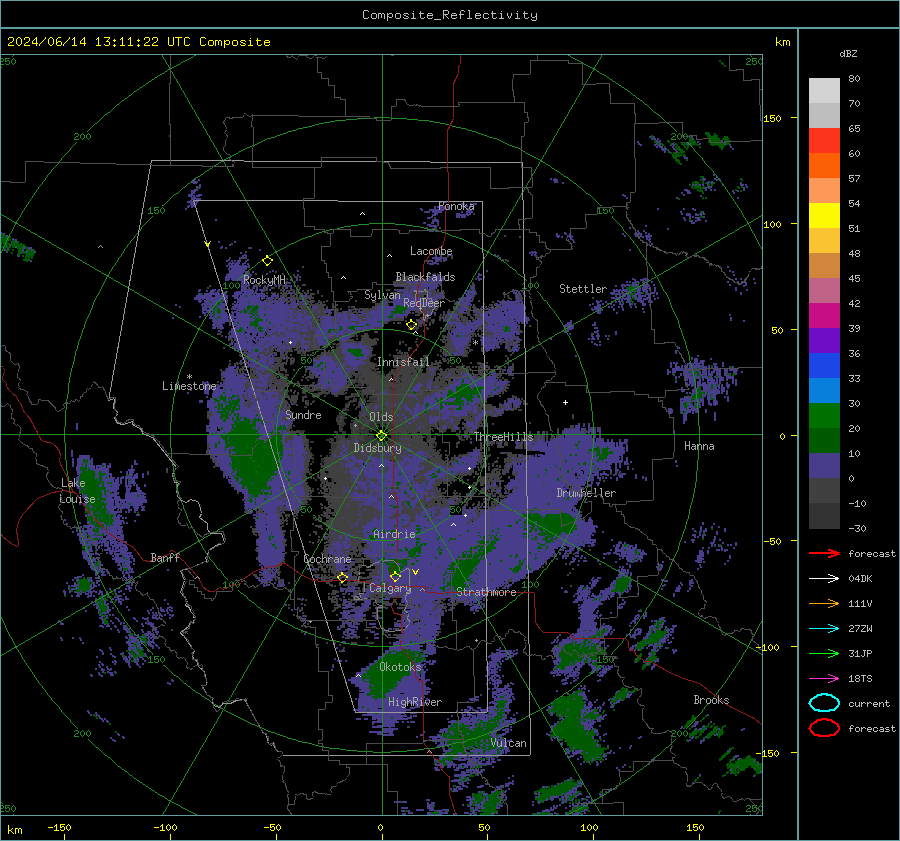
Task: Click the cyan current ellipse icon
Action: pos(824,703)
